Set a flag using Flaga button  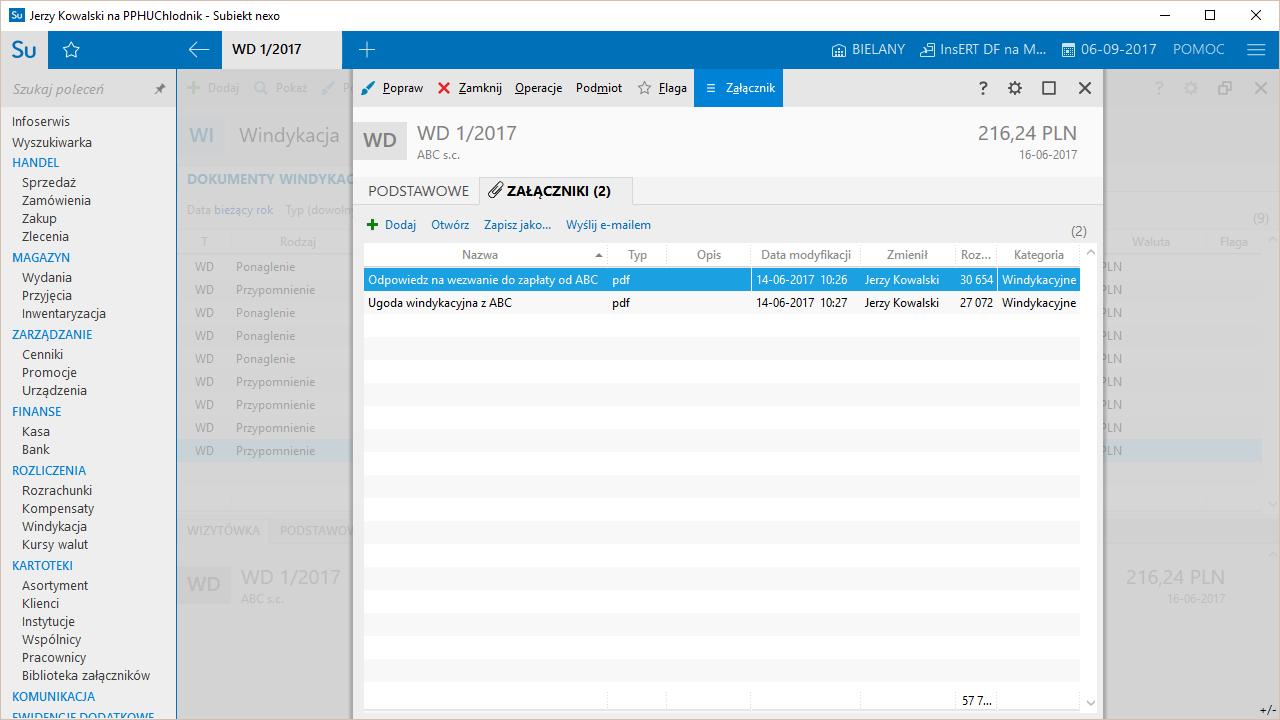click(662, 88)
